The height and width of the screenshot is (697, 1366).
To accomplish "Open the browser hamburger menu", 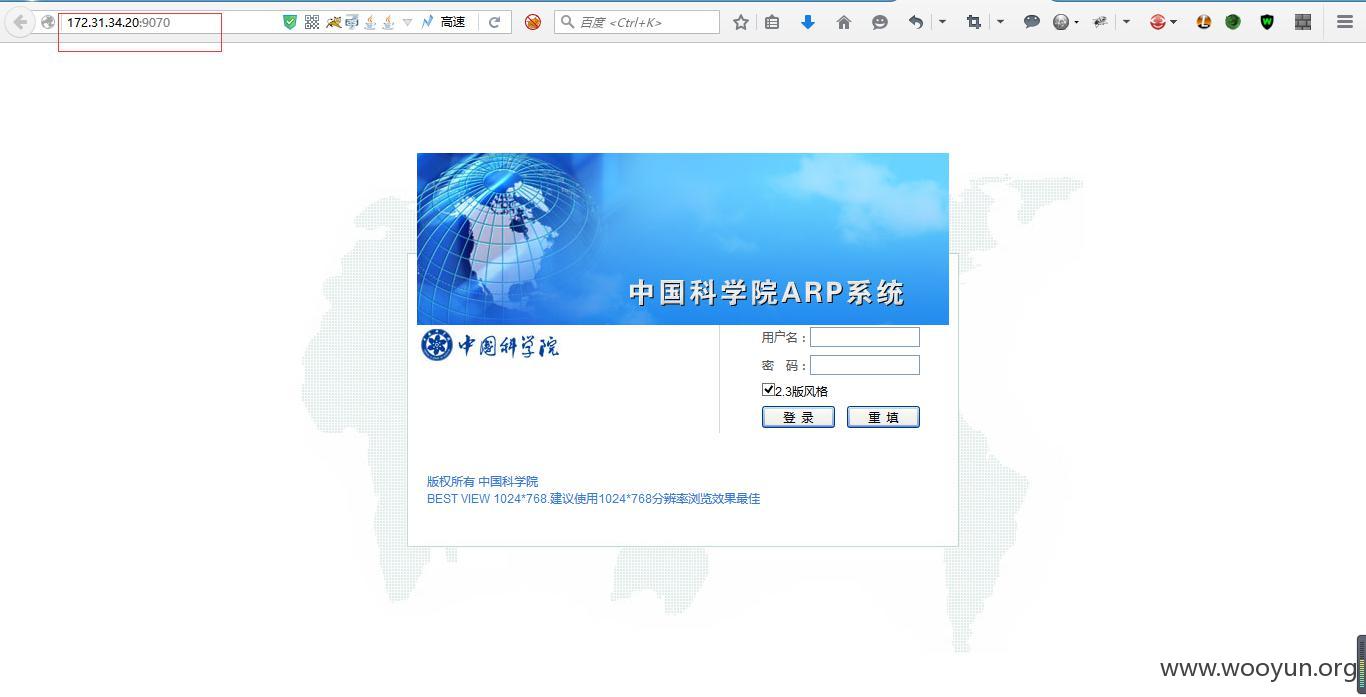I will [1345, 22].
